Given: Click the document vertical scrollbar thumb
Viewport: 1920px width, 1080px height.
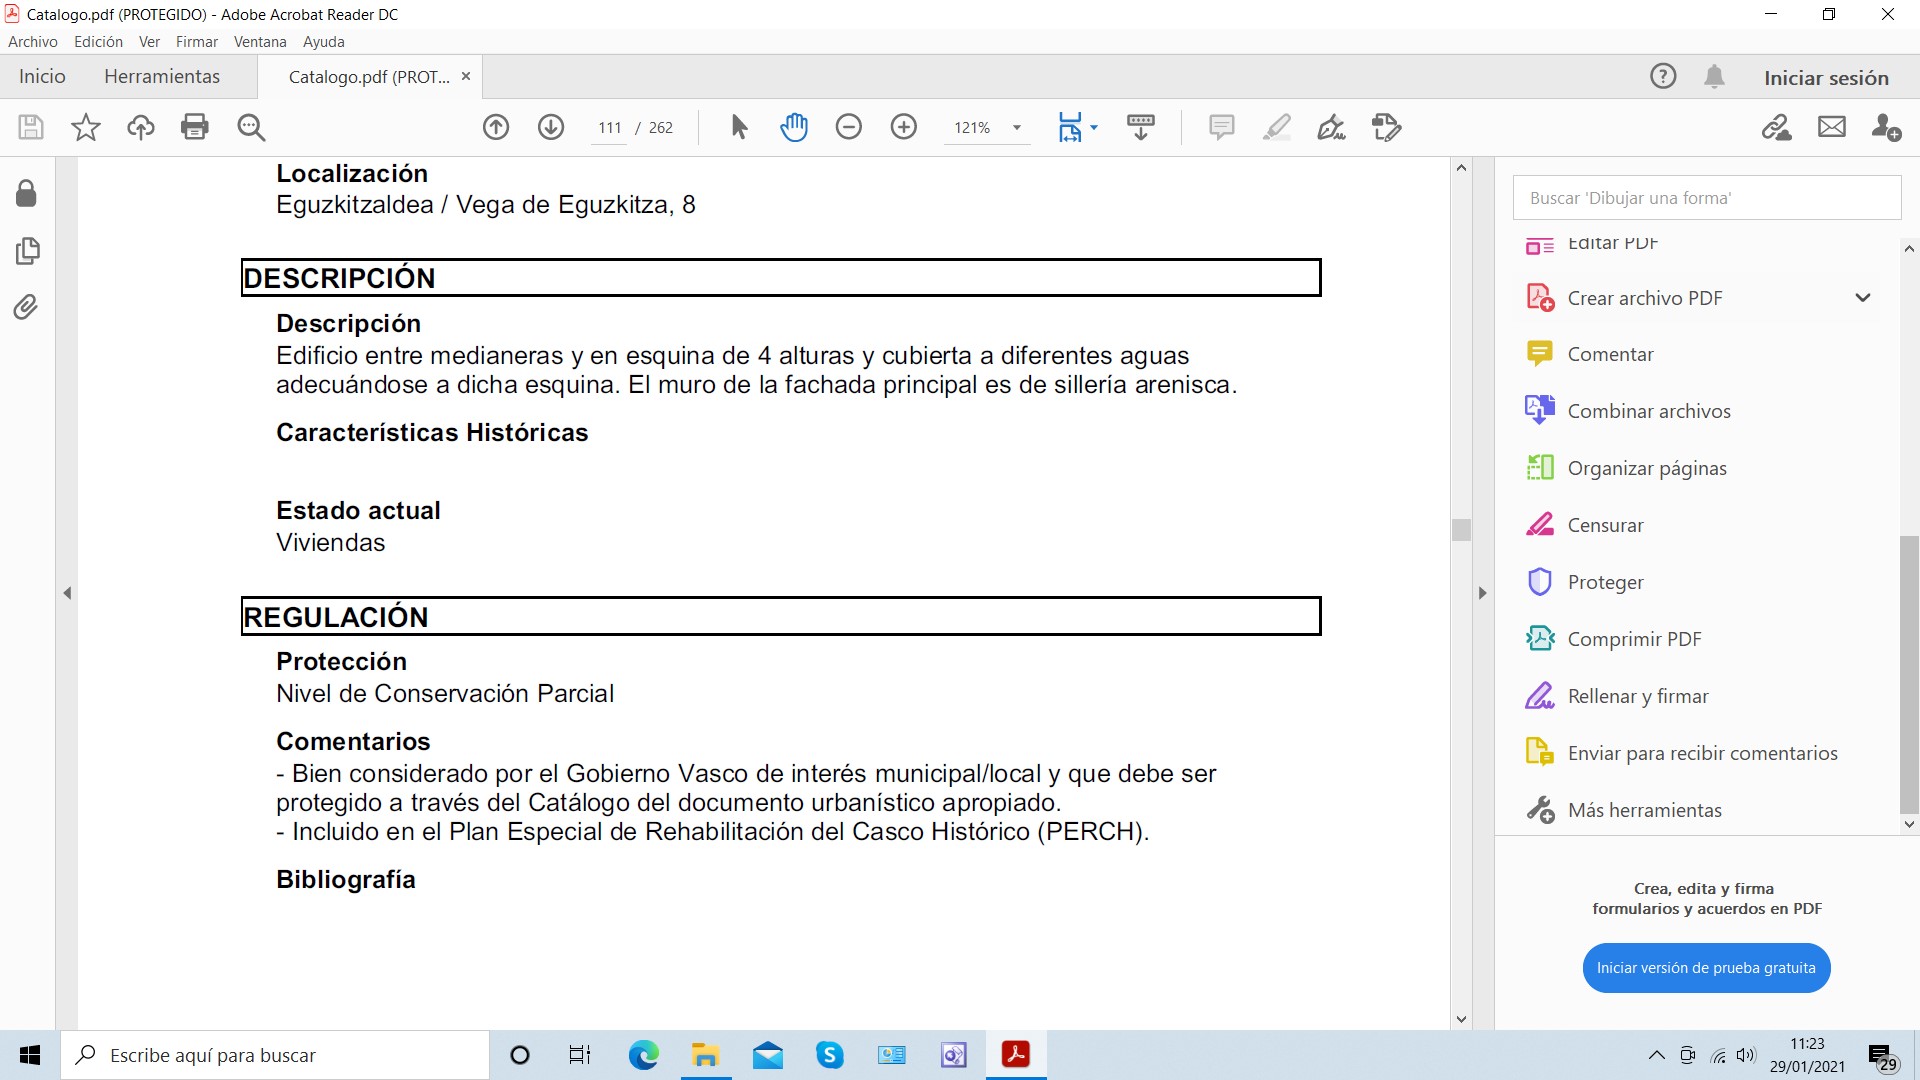Looking at the screenshot, I should click(x=1461, y=530).
